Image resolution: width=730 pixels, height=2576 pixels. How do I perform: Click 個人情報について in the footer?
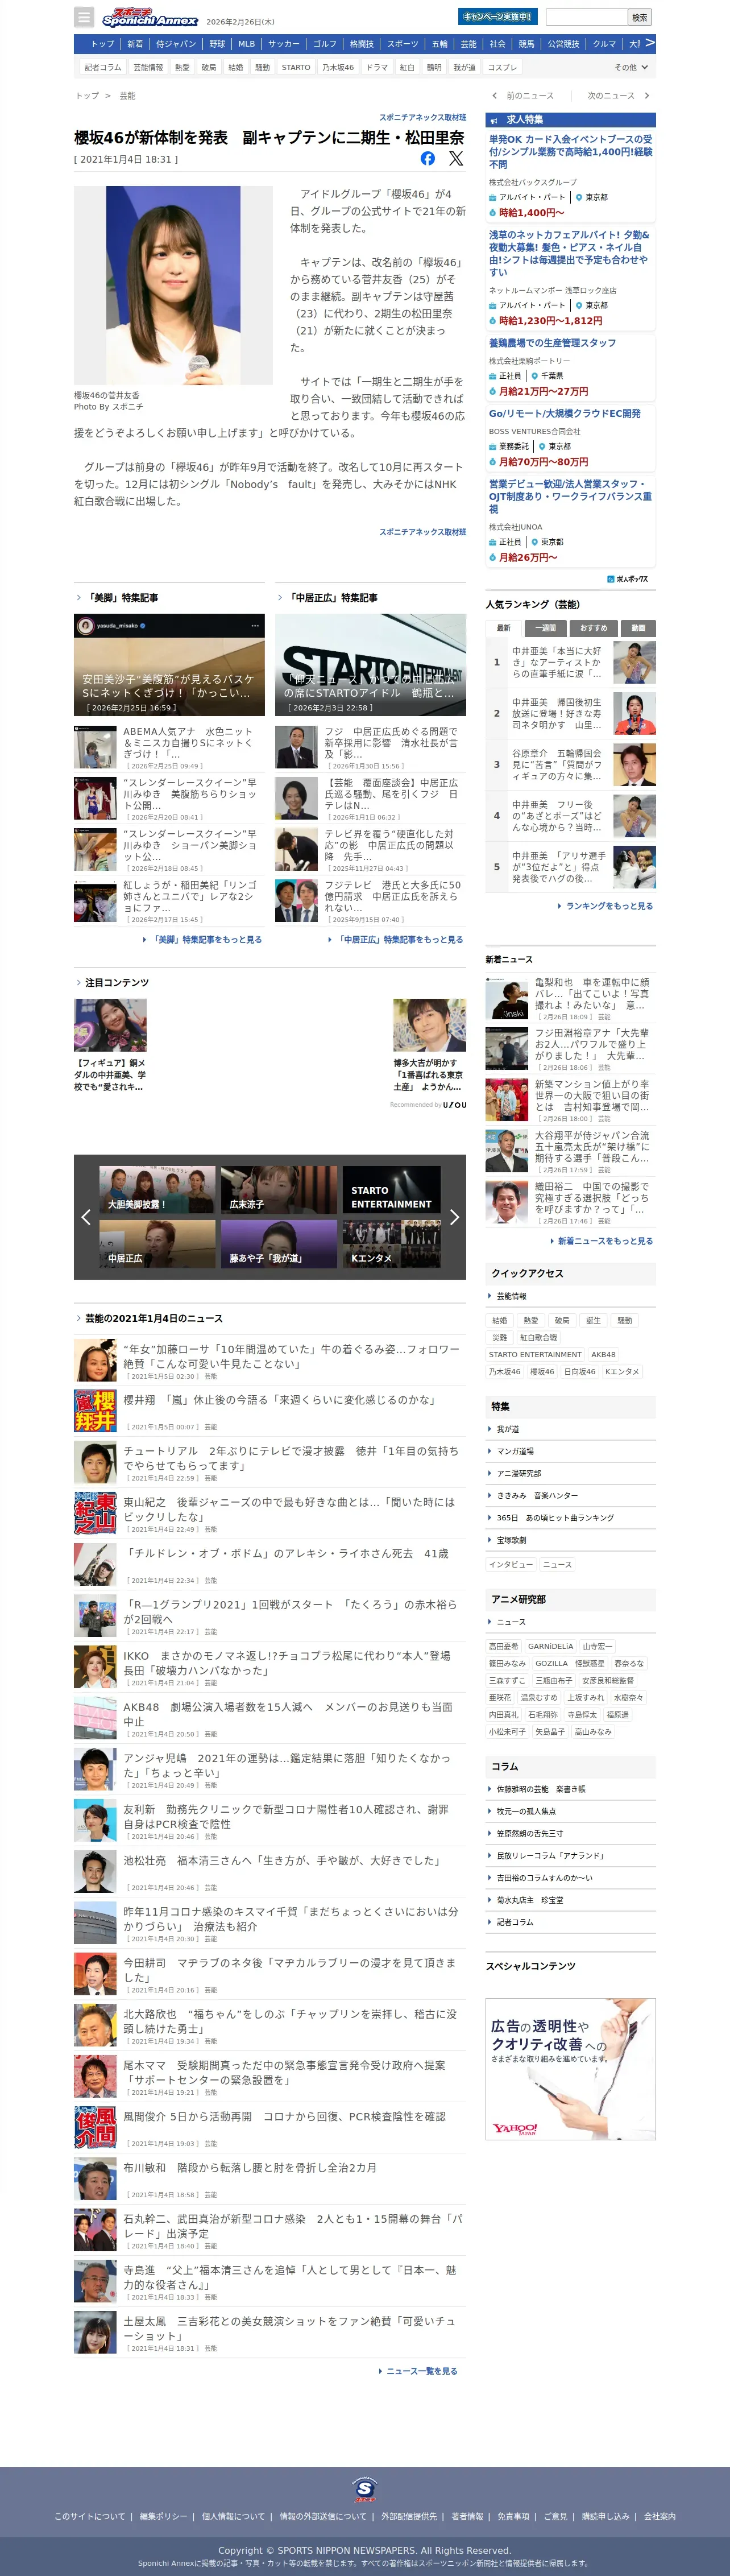(x=233, y=2516)
